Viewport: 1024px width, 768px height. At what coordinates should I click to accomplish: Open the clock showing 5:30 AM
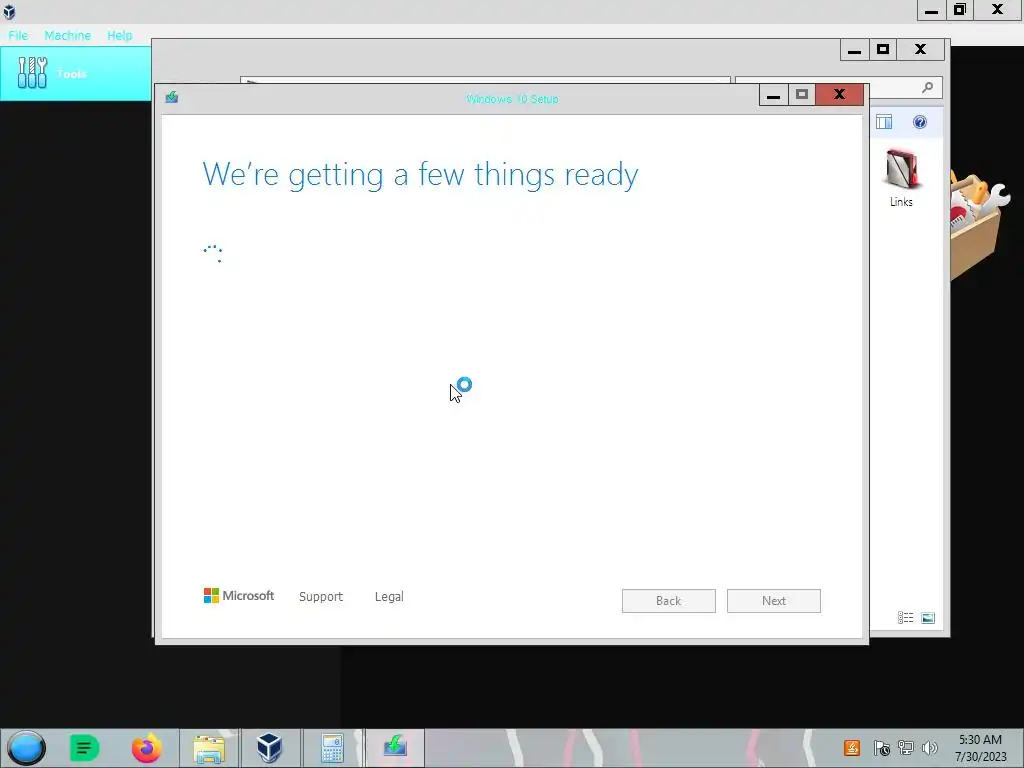tap(980, 748)
